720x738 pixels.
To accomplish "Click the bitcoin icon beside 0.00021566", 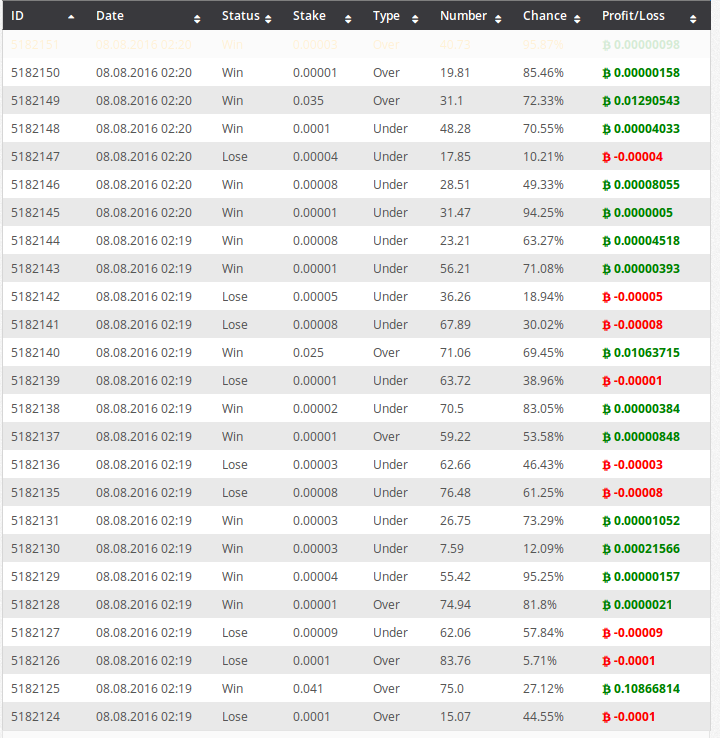I will (607, 549).
